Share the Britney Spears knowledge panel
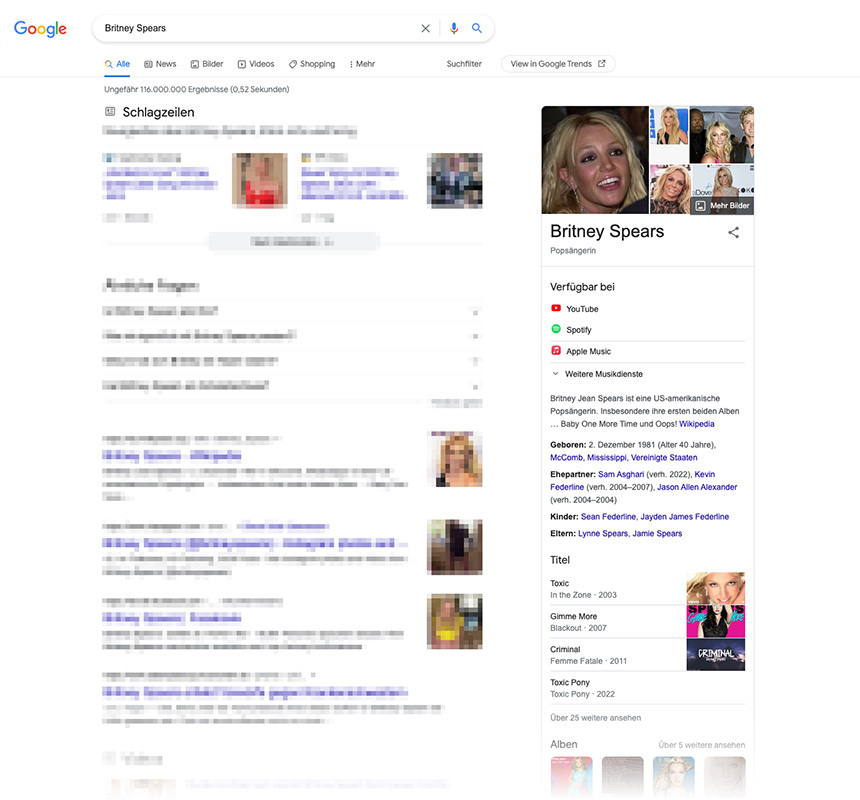 tap(733, 232)
